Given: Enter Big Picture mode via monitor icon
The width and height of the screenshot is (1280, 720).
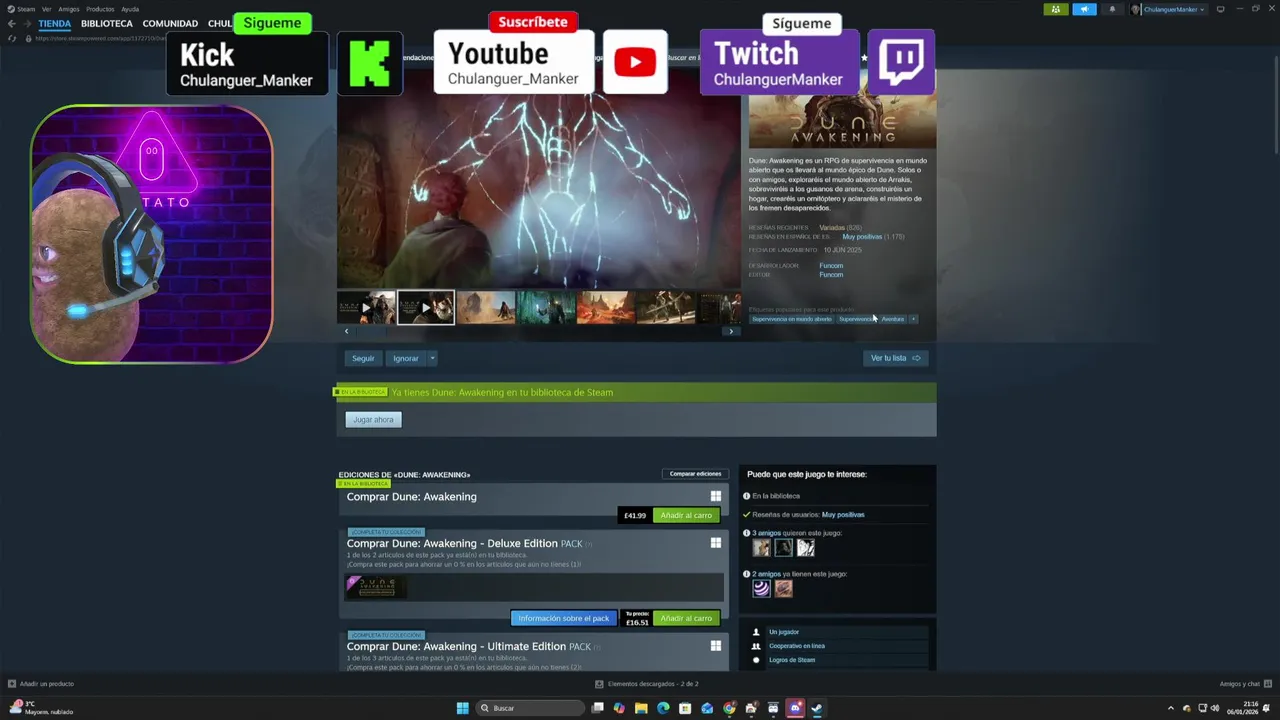Looking at the screenshot, I should click(x=1220, y=9).
